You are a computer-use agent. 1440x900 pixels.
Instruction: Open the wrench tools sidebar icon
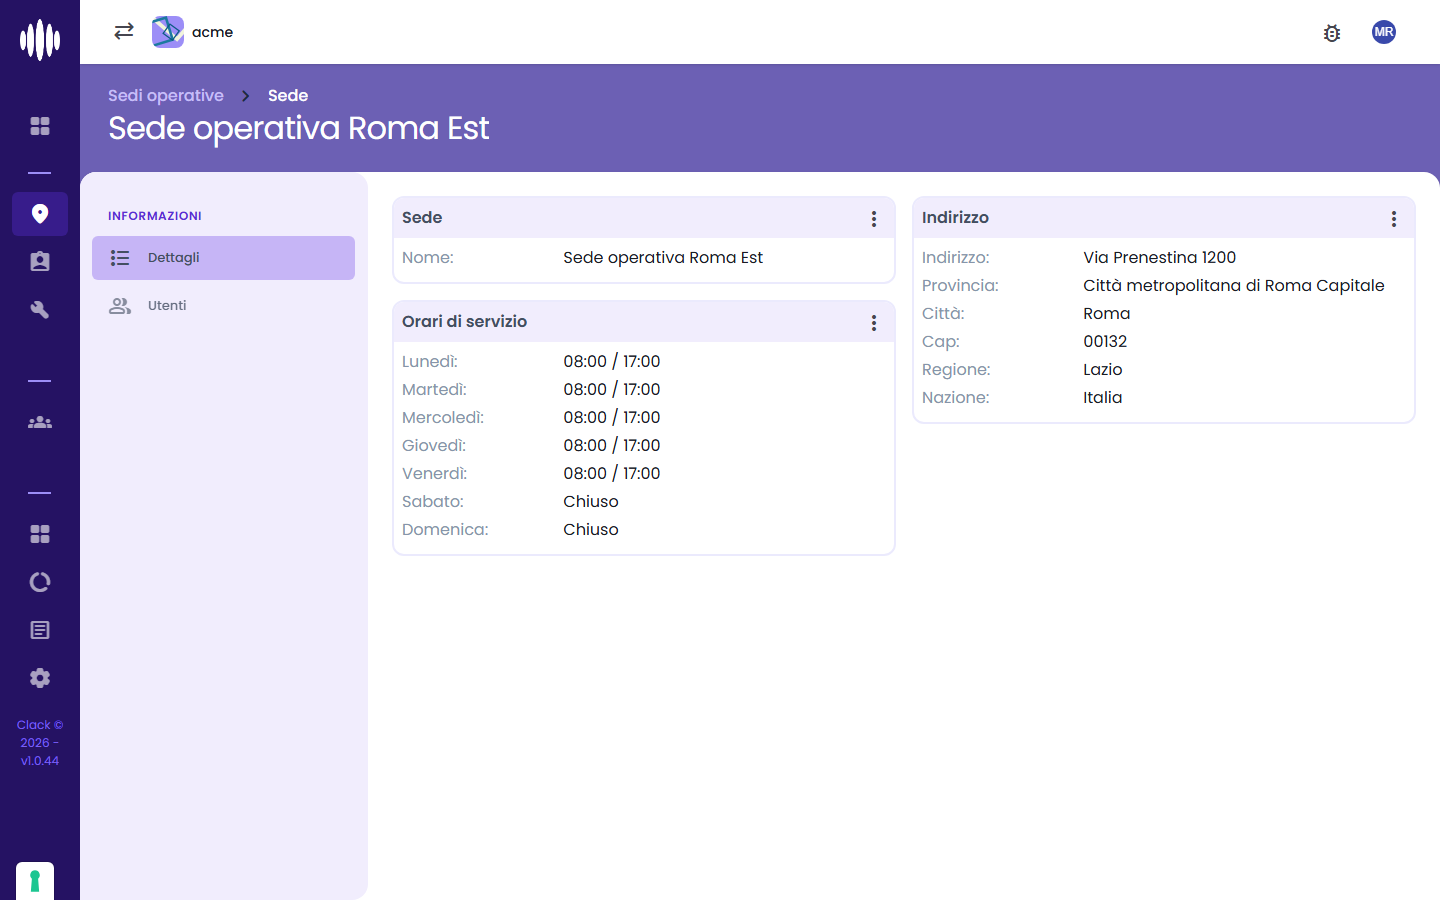[40, 310]
